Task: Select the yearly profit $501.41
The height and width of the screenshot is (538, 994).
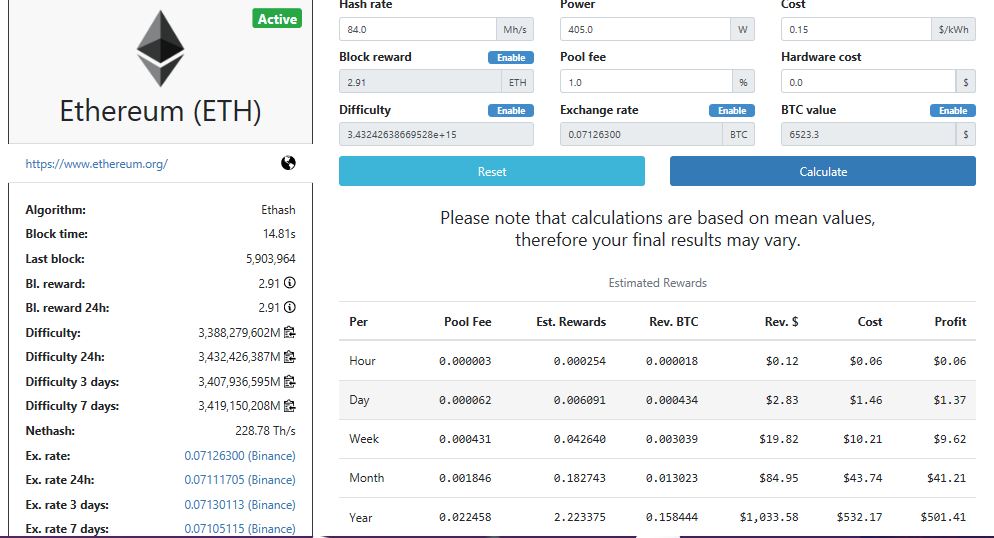Action: click(943, 517)
